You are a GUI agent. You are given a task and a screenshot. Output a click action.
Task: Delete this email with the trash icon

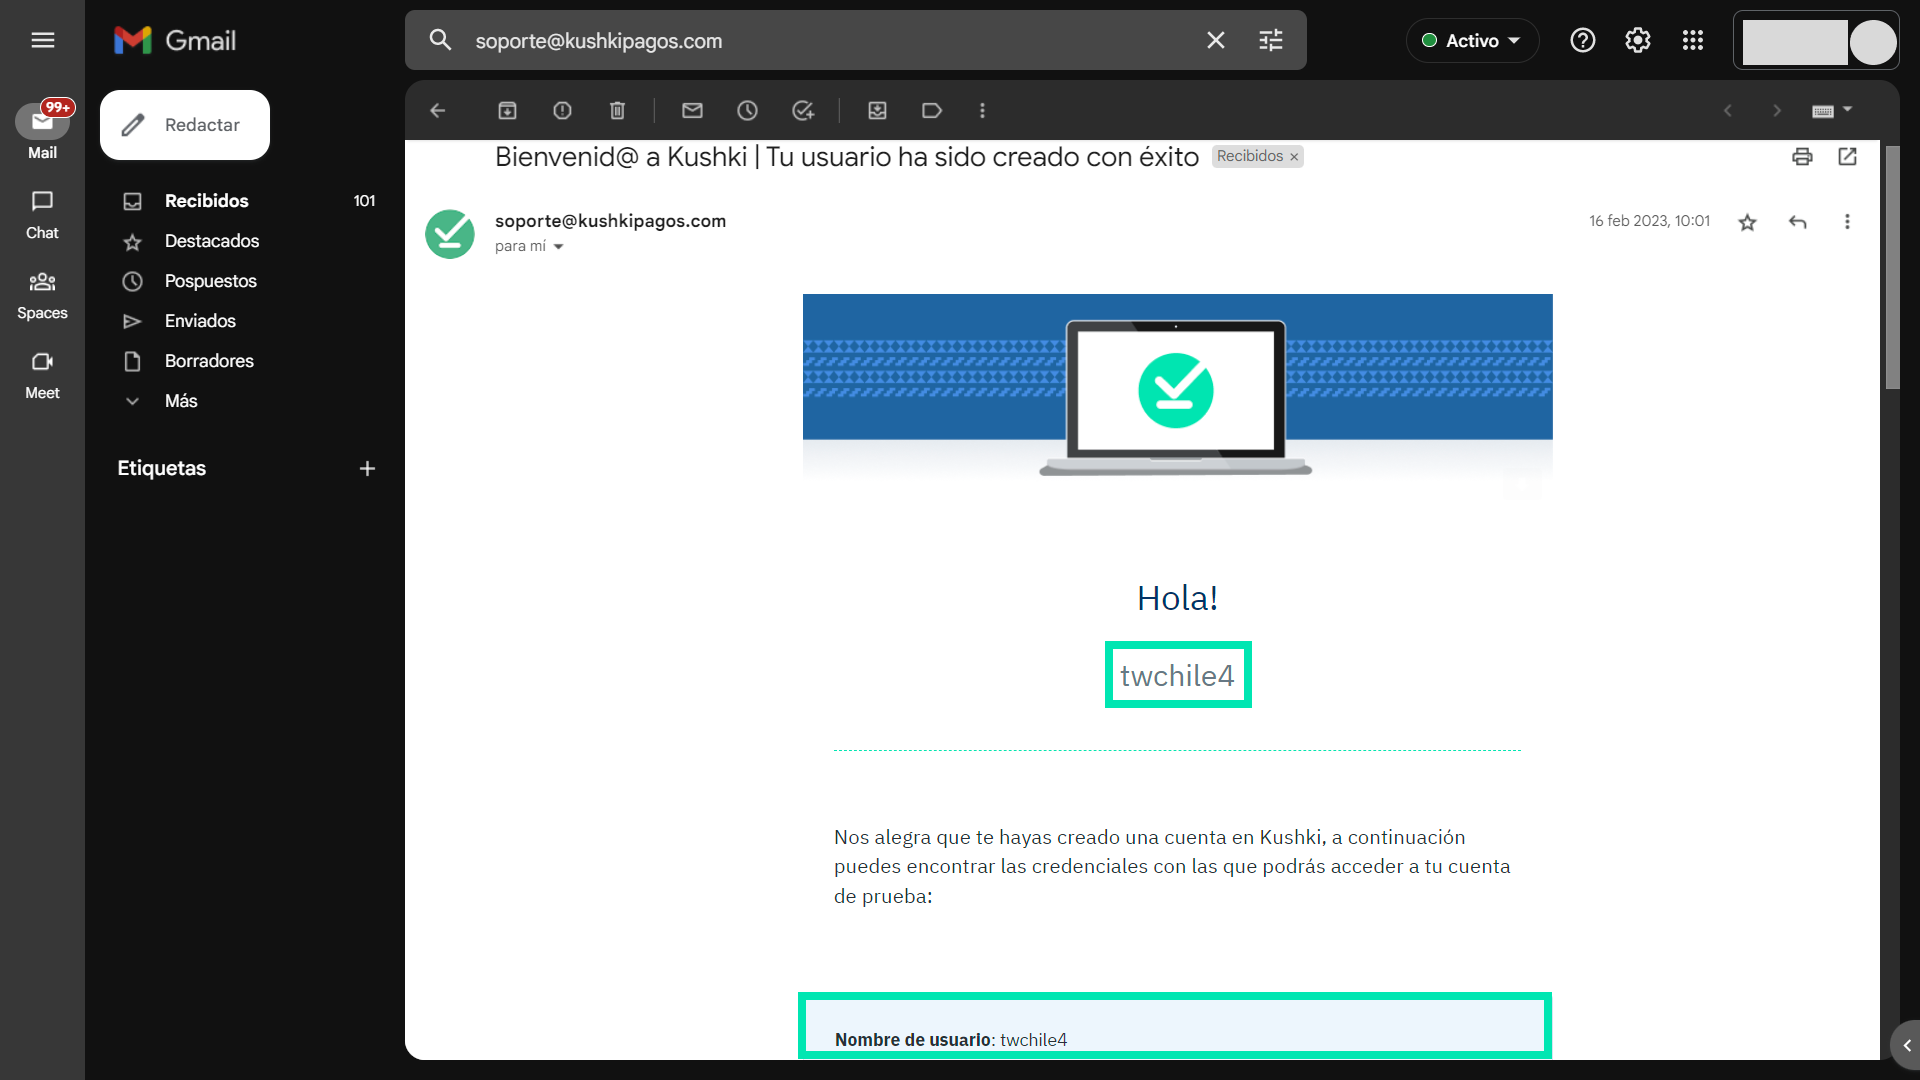pos(617,111)
